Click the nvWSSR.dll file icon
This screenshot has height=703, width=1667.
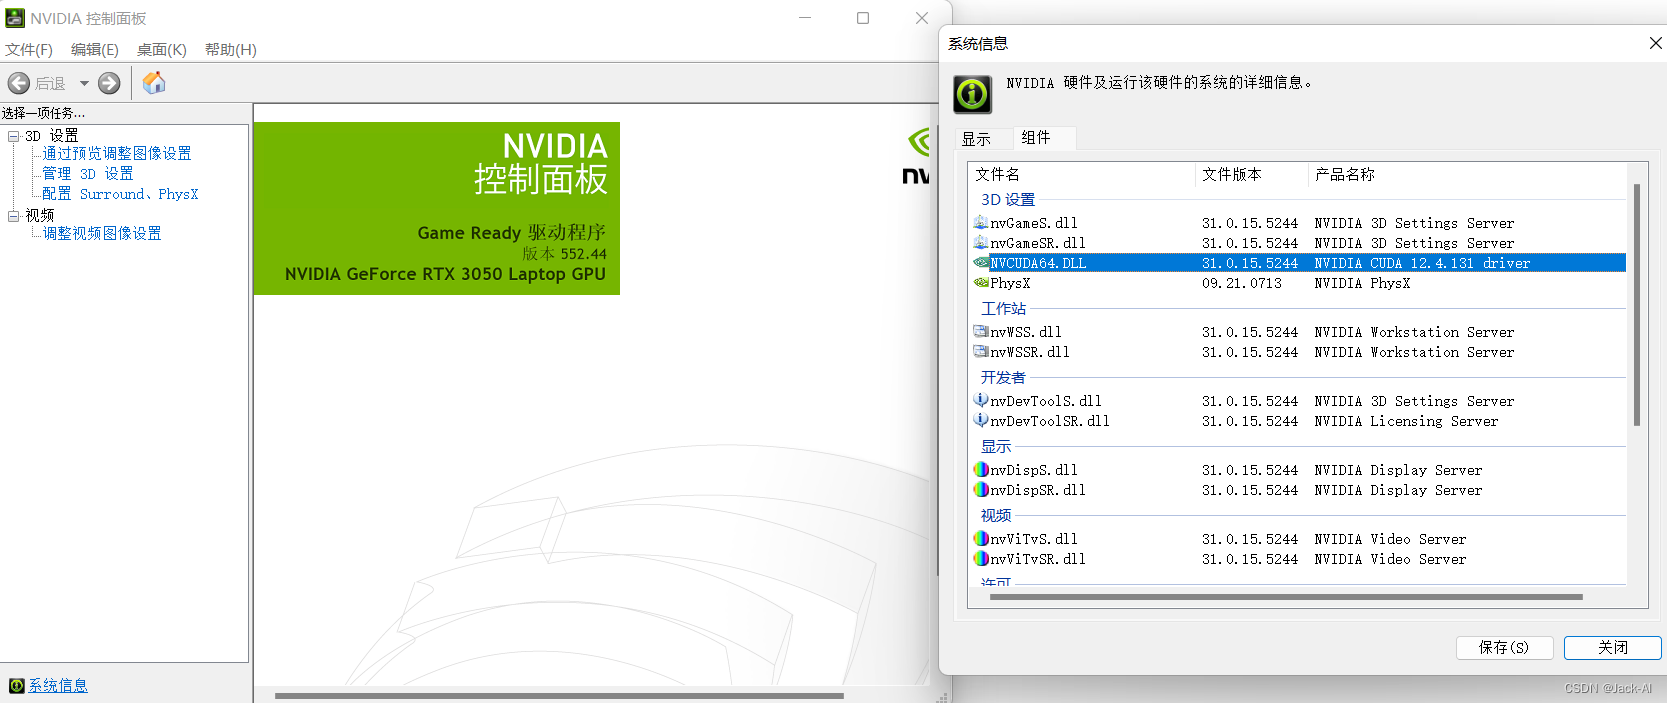point(981,351)
